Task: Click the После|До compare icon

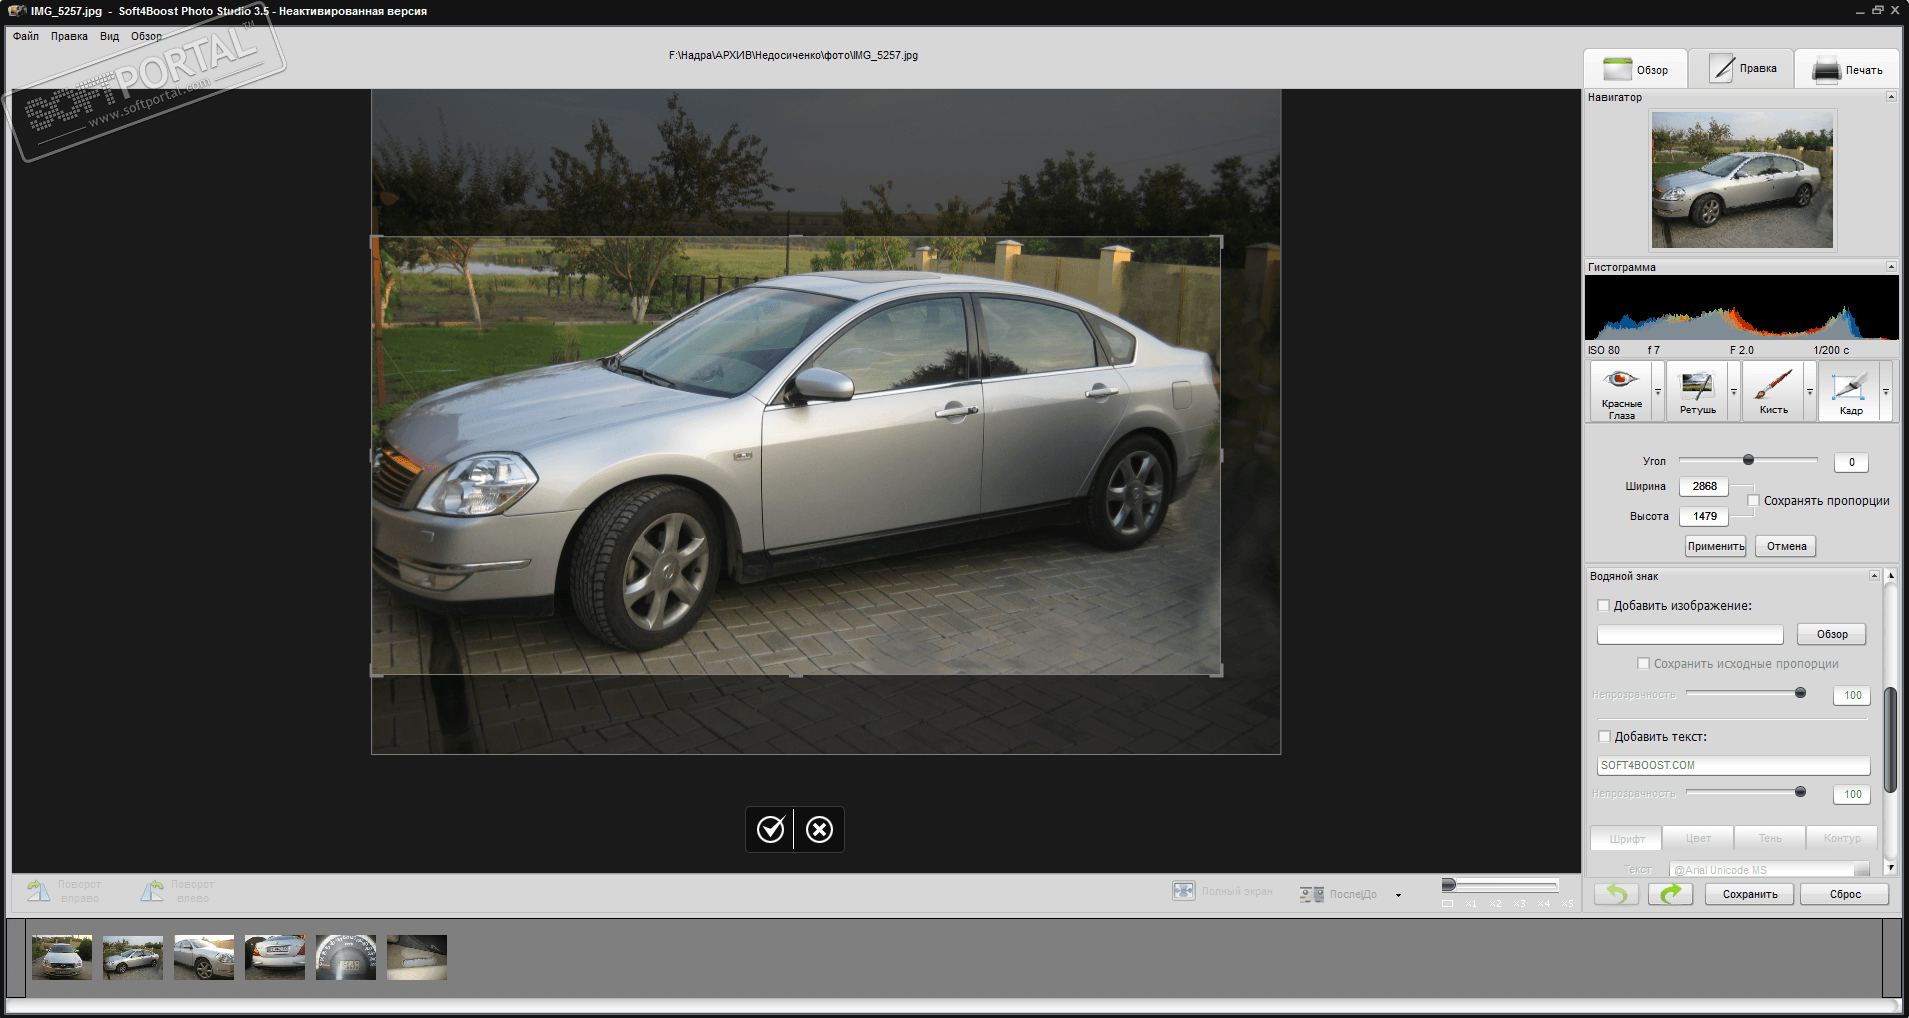Action: 1312,894
